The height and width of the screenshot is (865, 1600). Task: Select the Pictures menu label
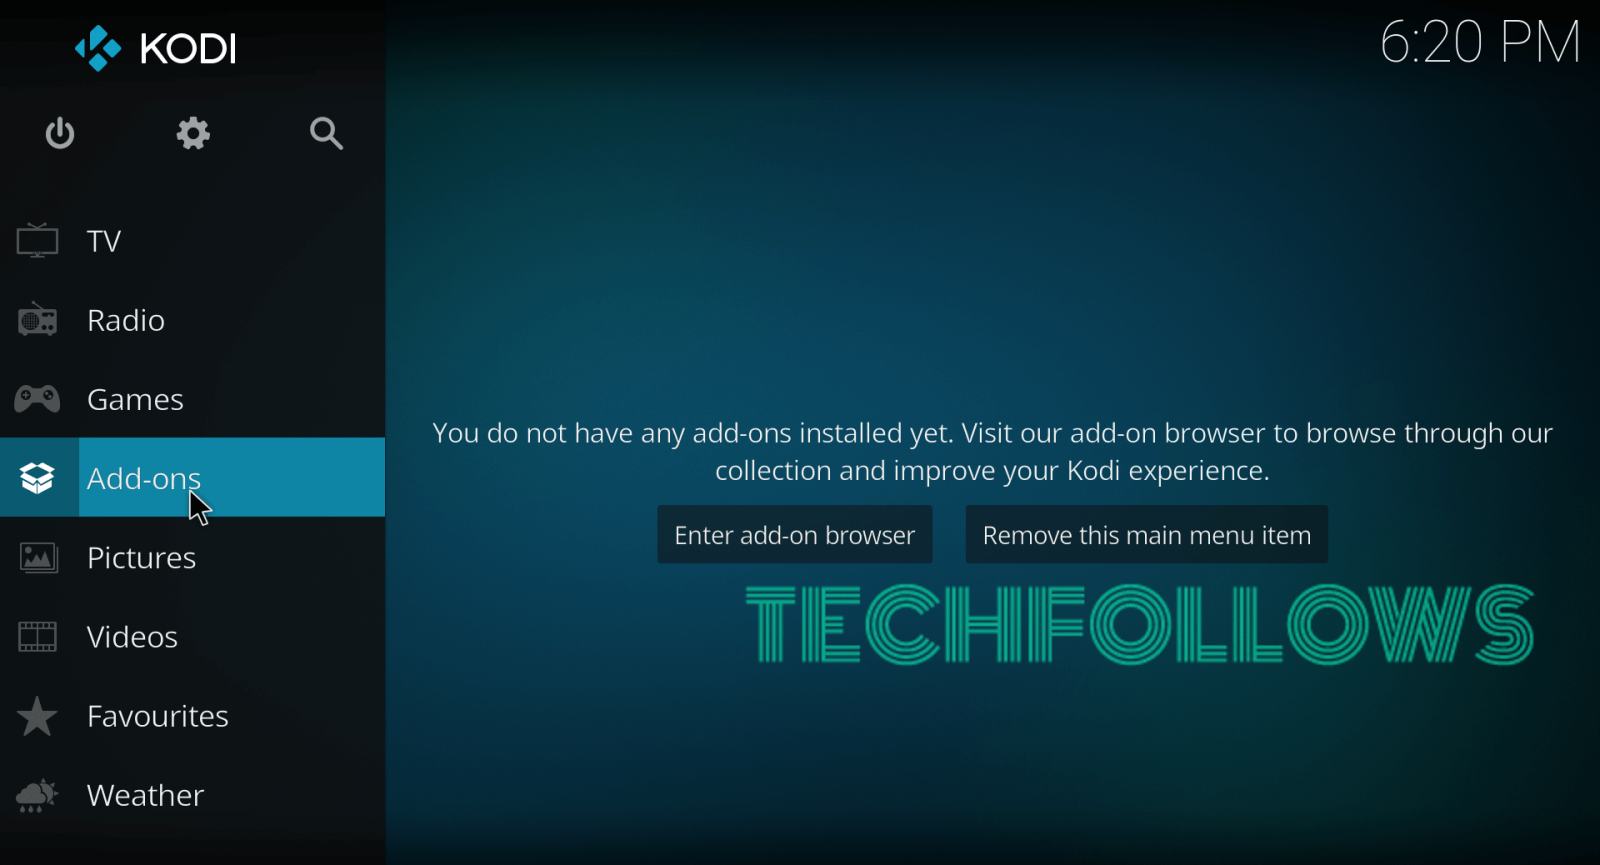click(x=141, y=558)
